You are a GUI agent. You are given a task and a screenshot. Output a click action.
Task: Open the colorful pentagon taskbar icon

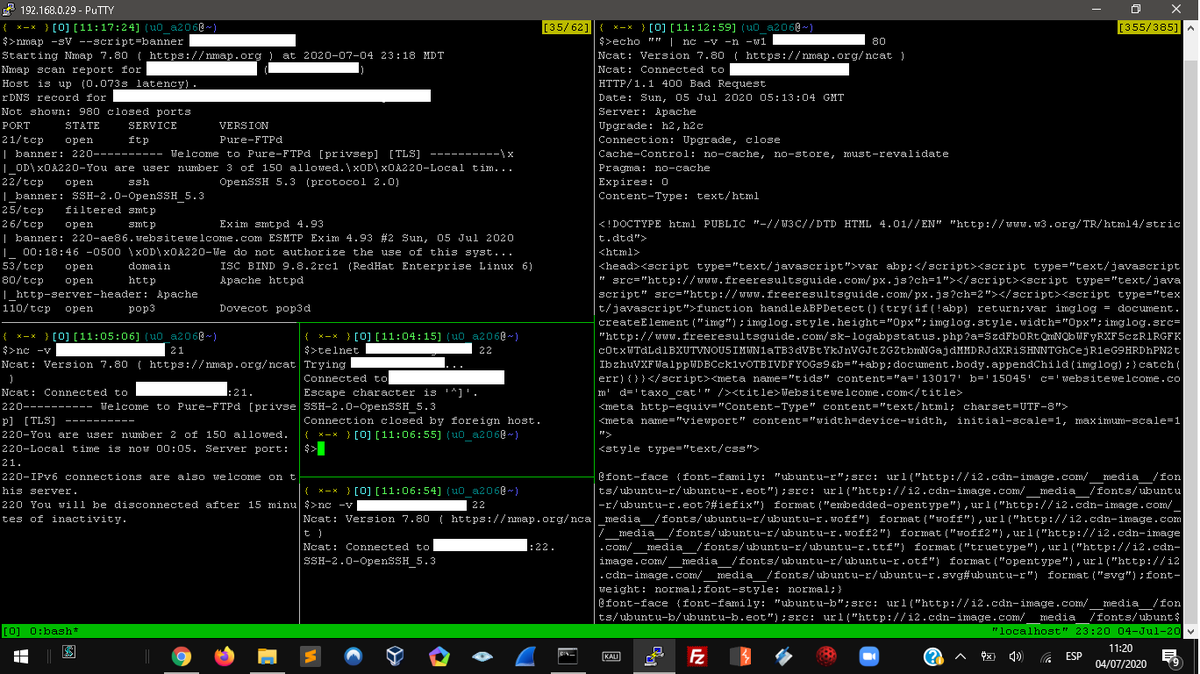(x=439, y=656)
